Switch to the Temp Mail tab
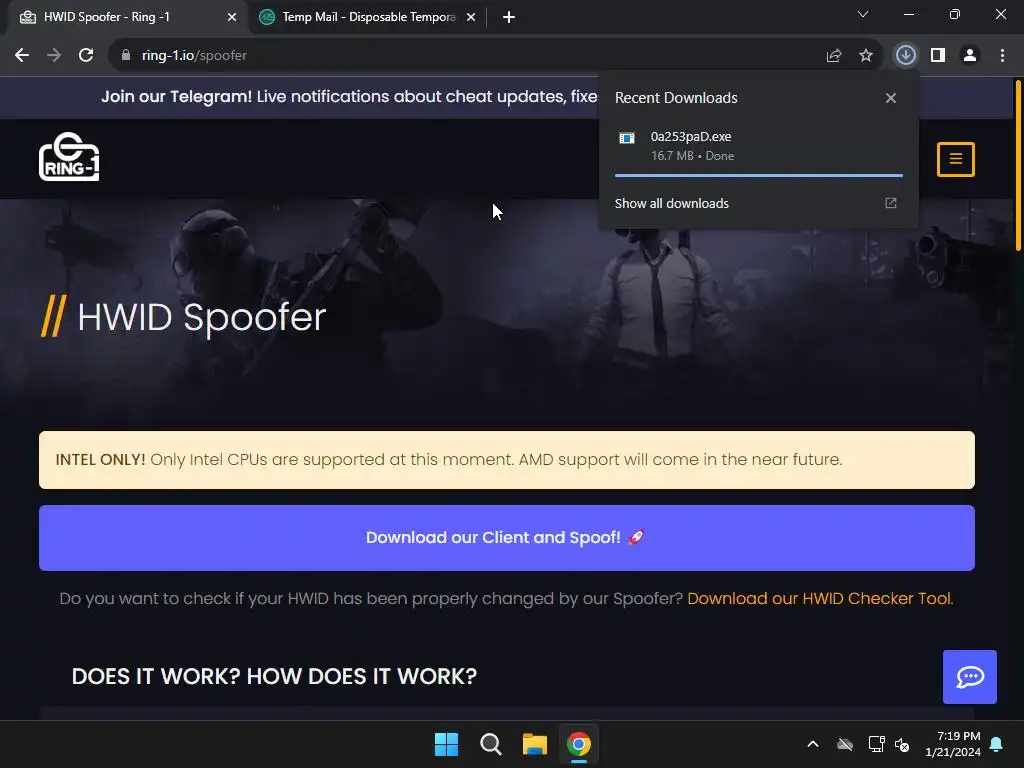The width and height of the screenshot is (1024, 768). pyautogui.click(x=368, y=17)
